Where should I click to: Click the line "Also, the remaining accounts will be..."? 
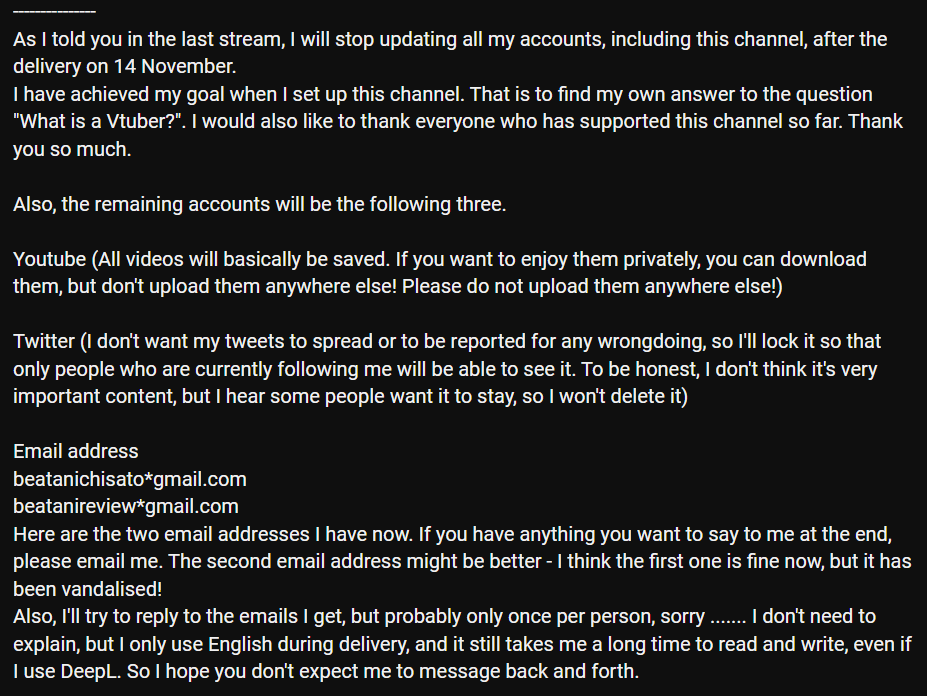(x=260, y=204)
